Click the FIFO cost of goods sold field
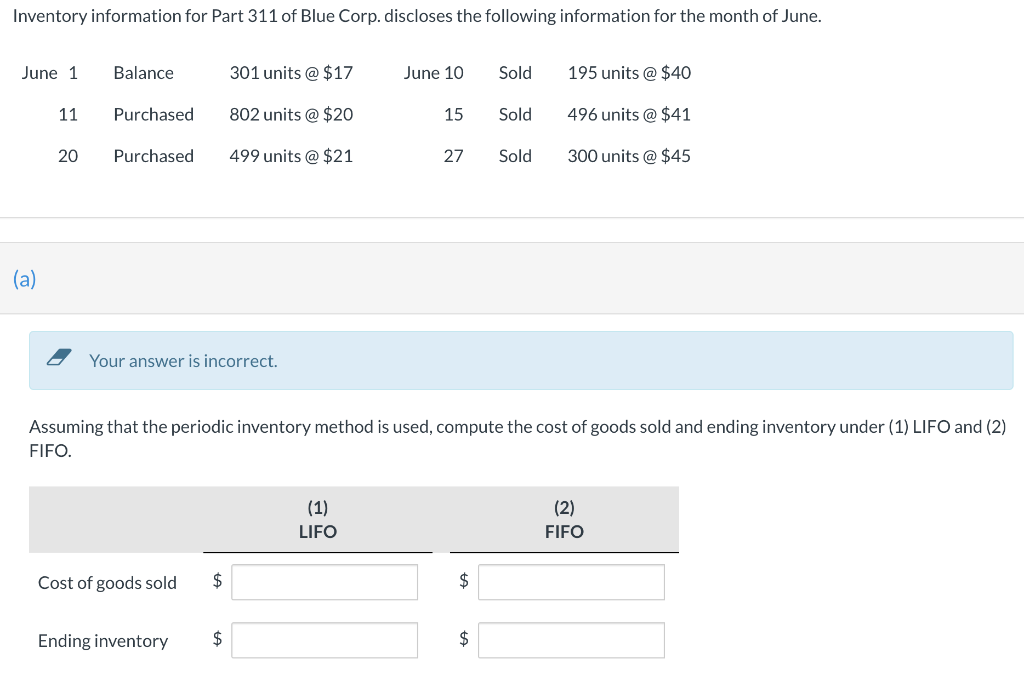The height and width of the screenshot is (699, 1024). [571, 582]
